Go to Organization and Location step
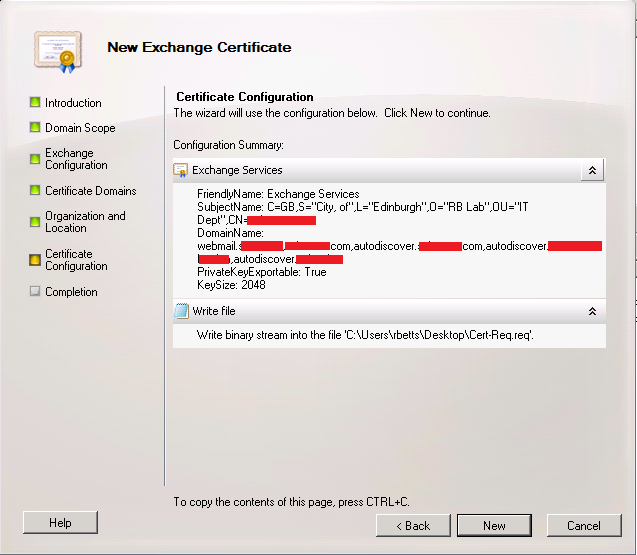This screenshot has height=555, width=637. click(85, 222)
